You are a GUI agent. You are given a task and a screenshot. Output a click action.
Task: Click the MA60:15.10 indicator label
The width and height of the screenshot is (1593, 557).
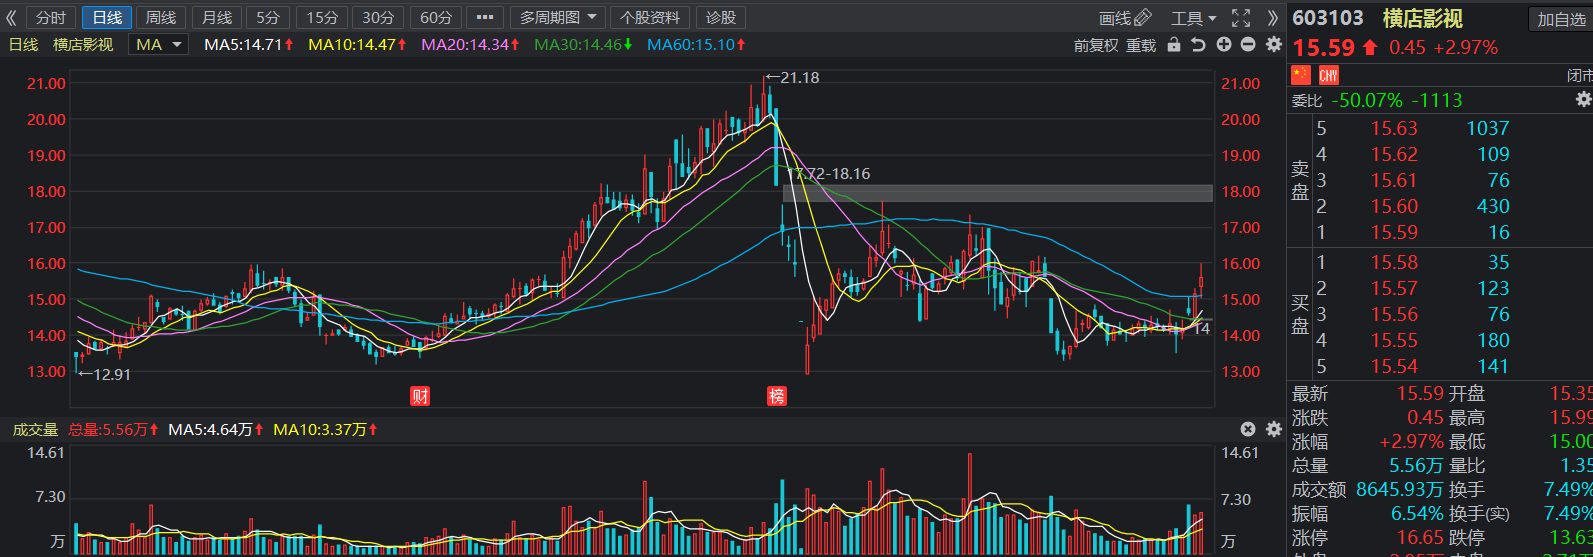pos(697,45)
